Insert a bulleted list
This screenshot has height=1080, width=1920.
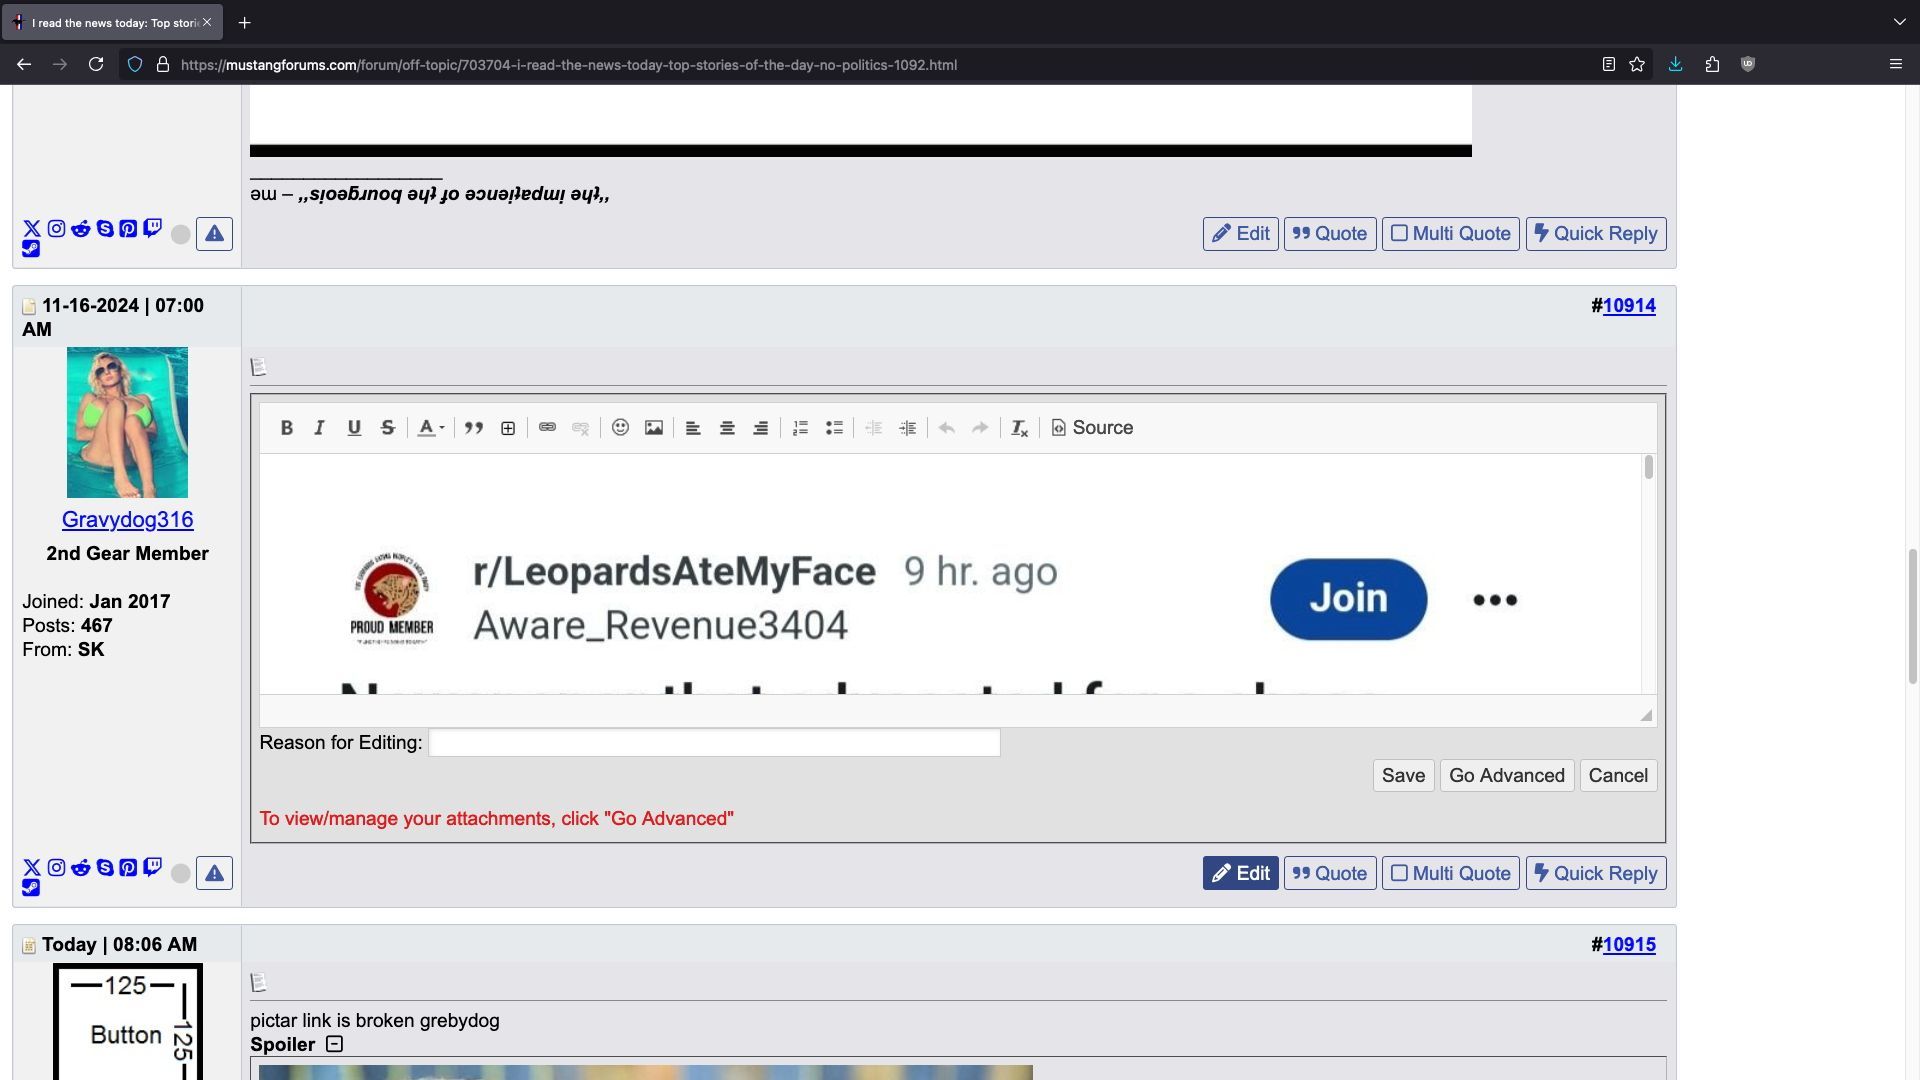[x=834, y=428]
